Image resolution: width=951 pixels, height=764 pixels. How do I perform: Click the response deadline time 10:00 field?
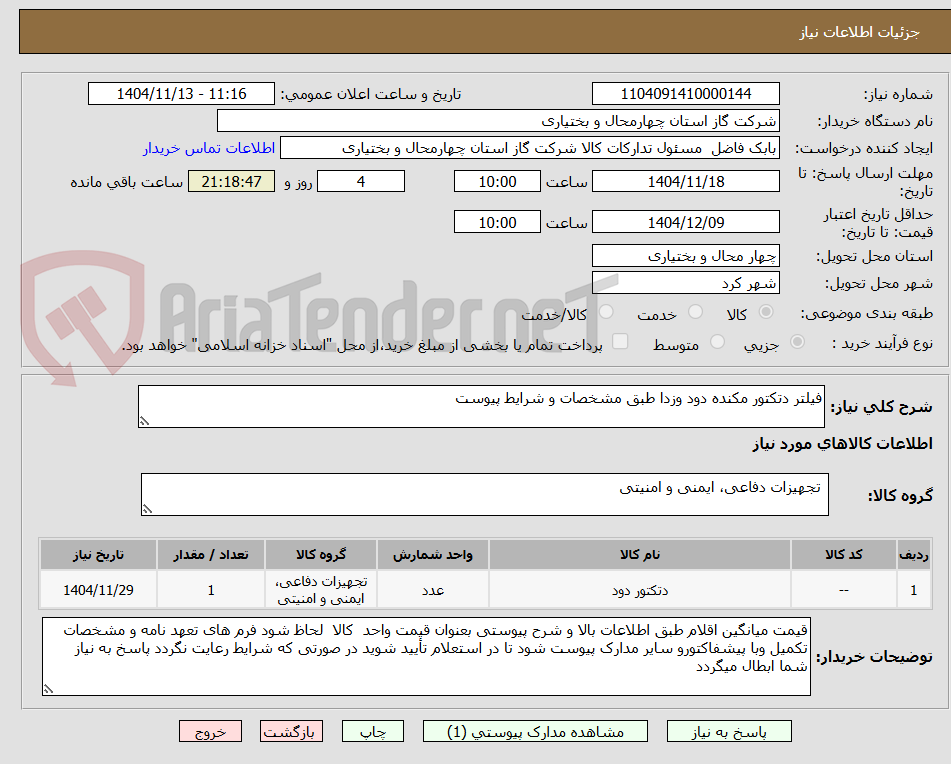click(497, 181)
